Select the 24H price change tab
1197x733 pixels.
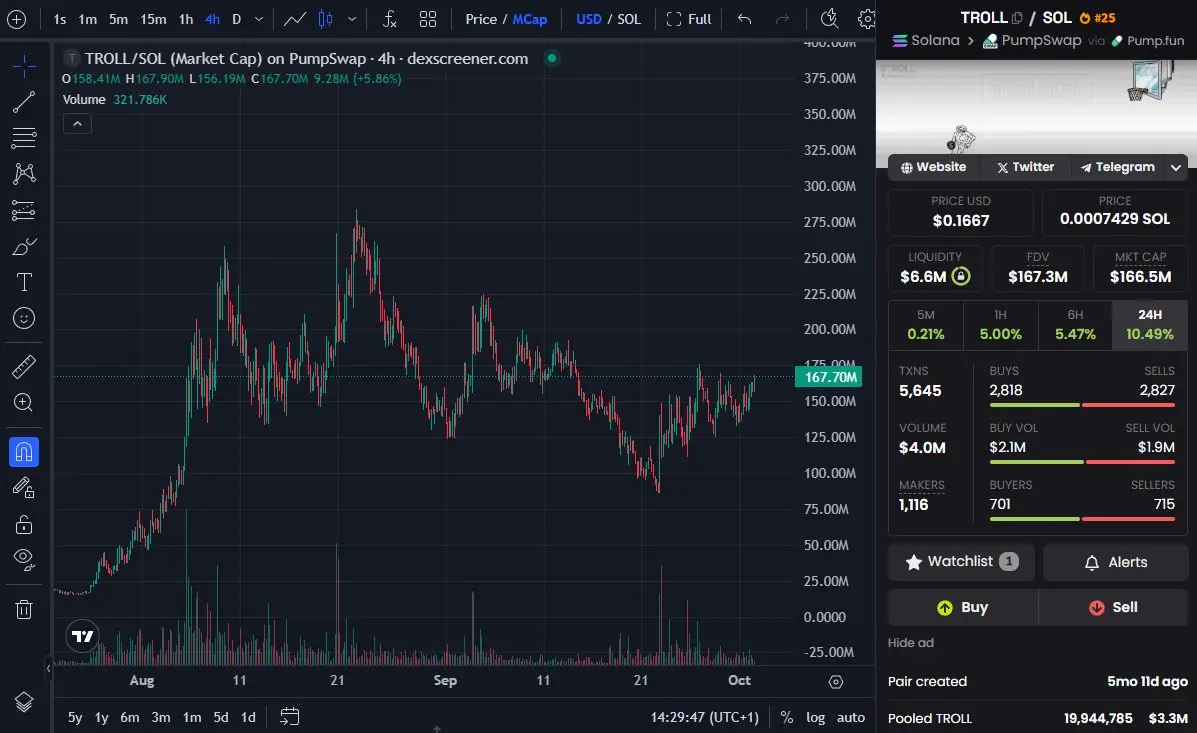(1150, 325)
